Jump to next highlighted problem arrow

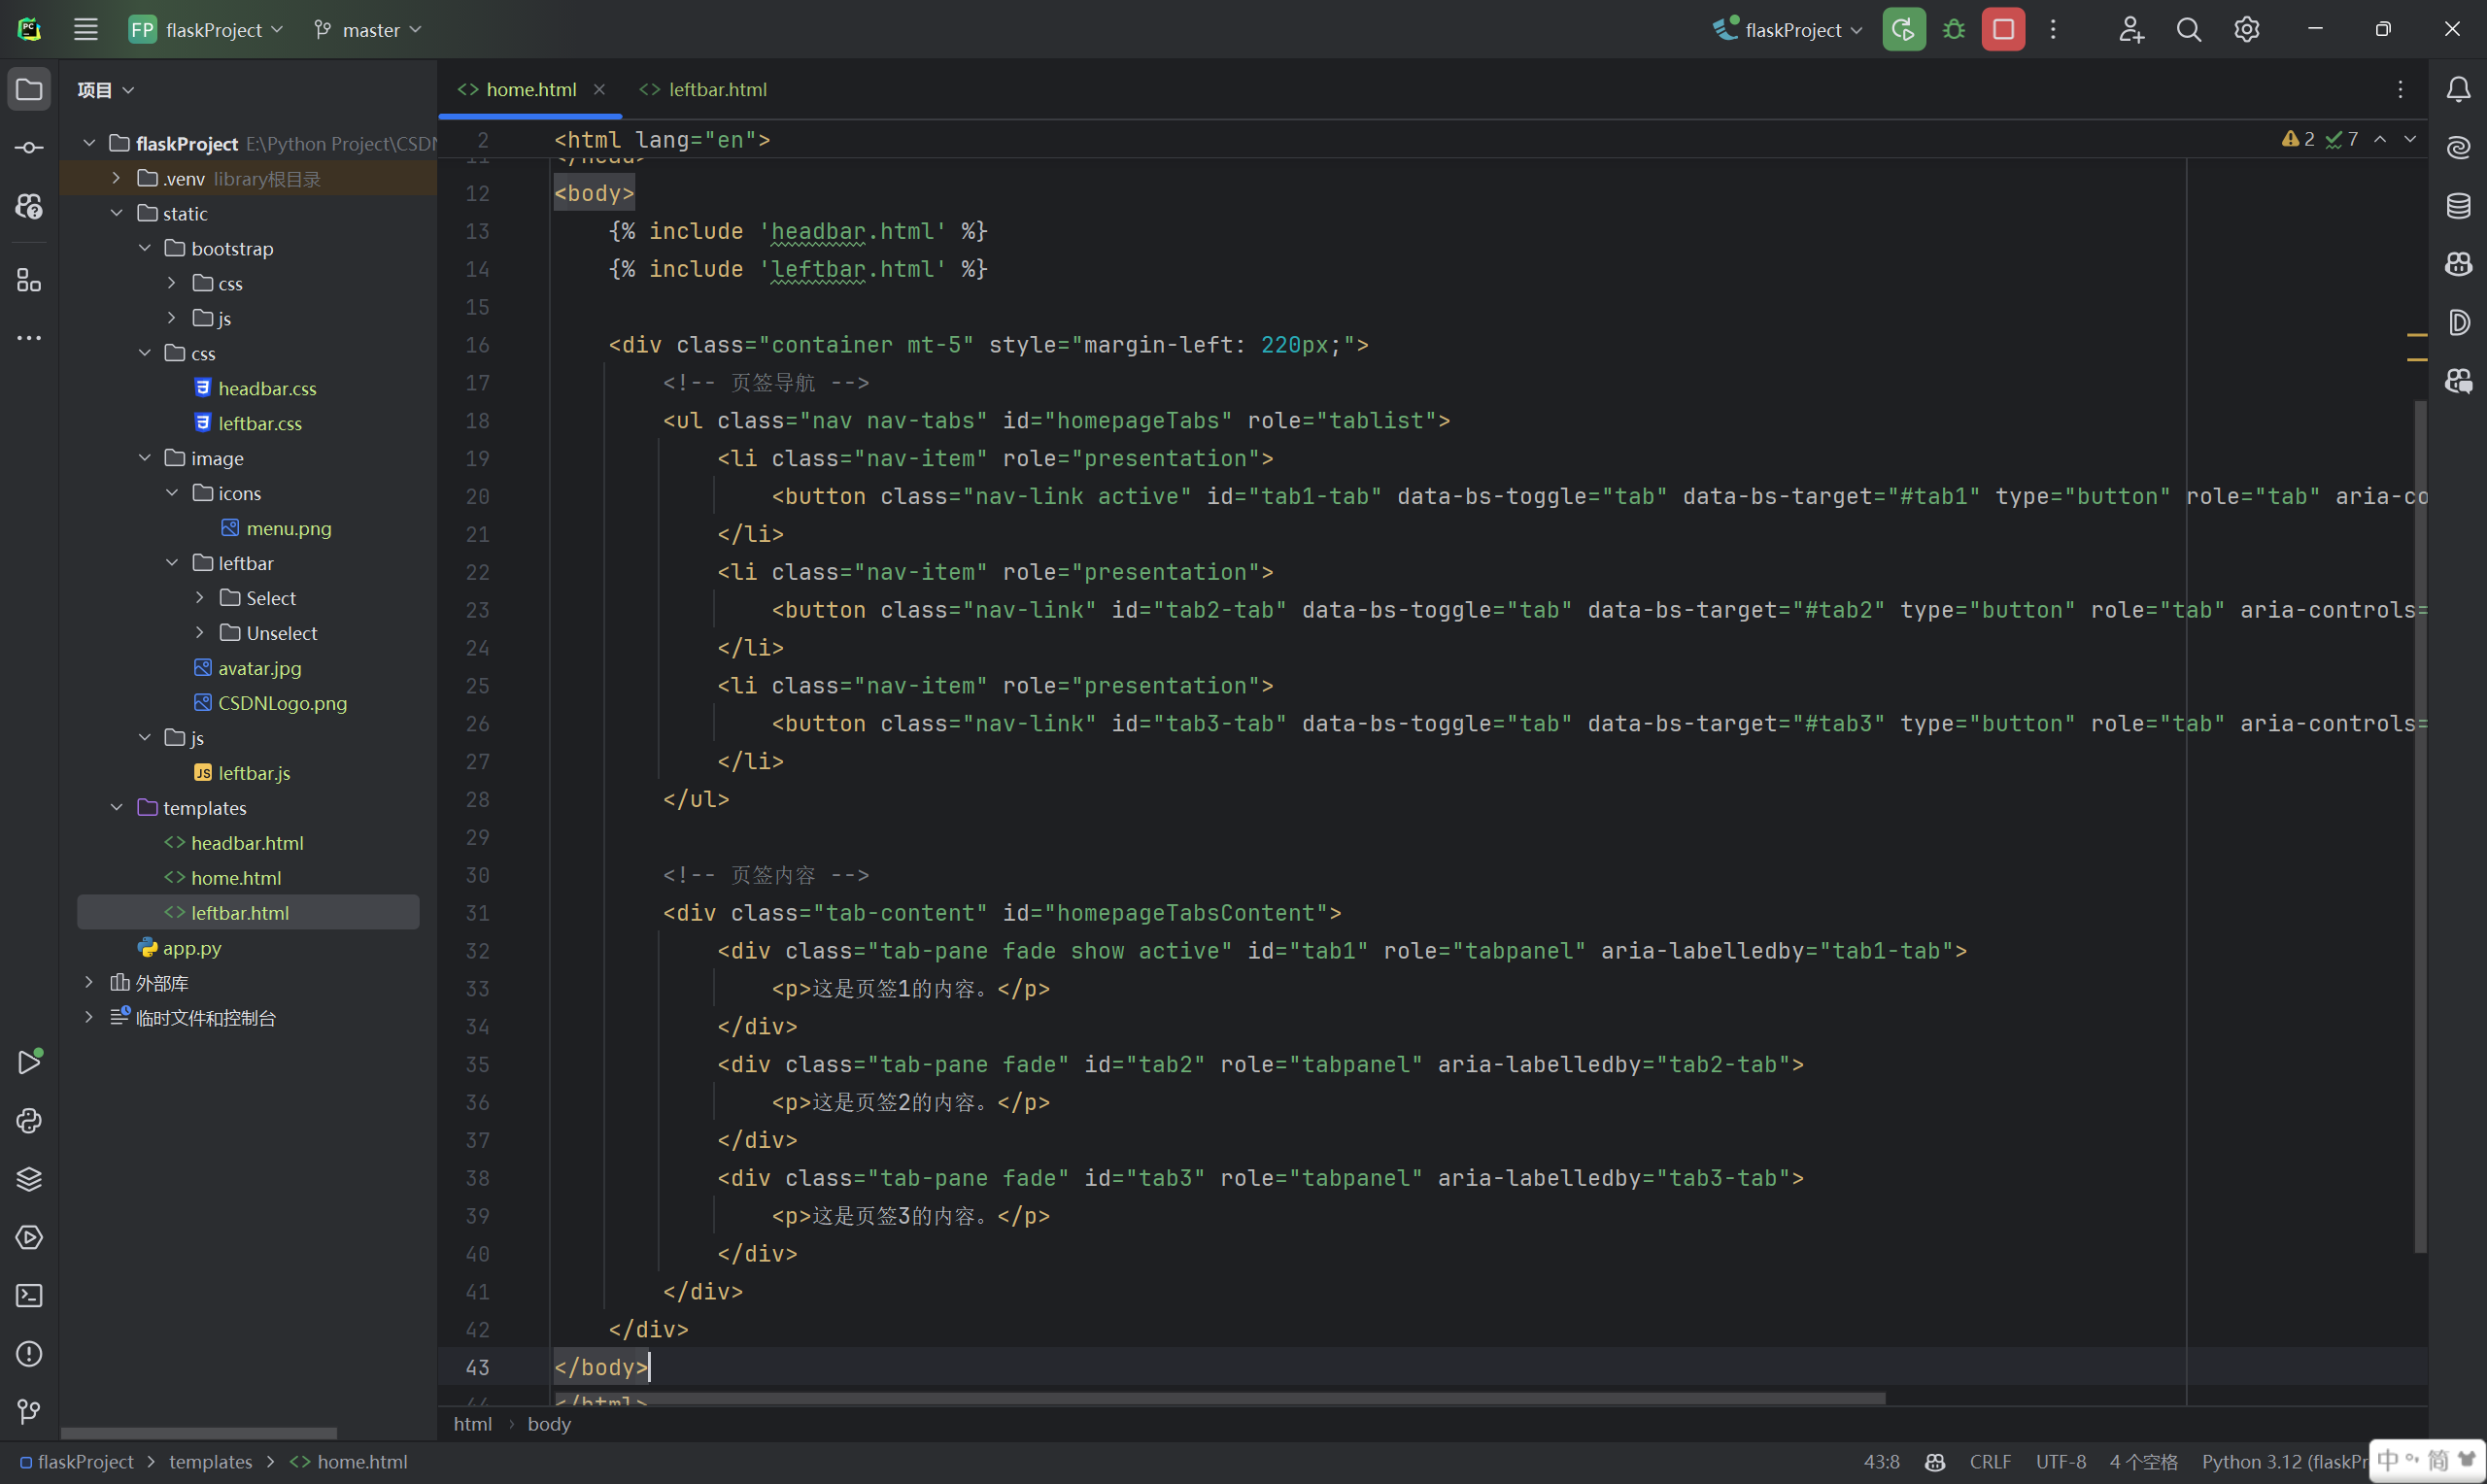point(2410,139)
